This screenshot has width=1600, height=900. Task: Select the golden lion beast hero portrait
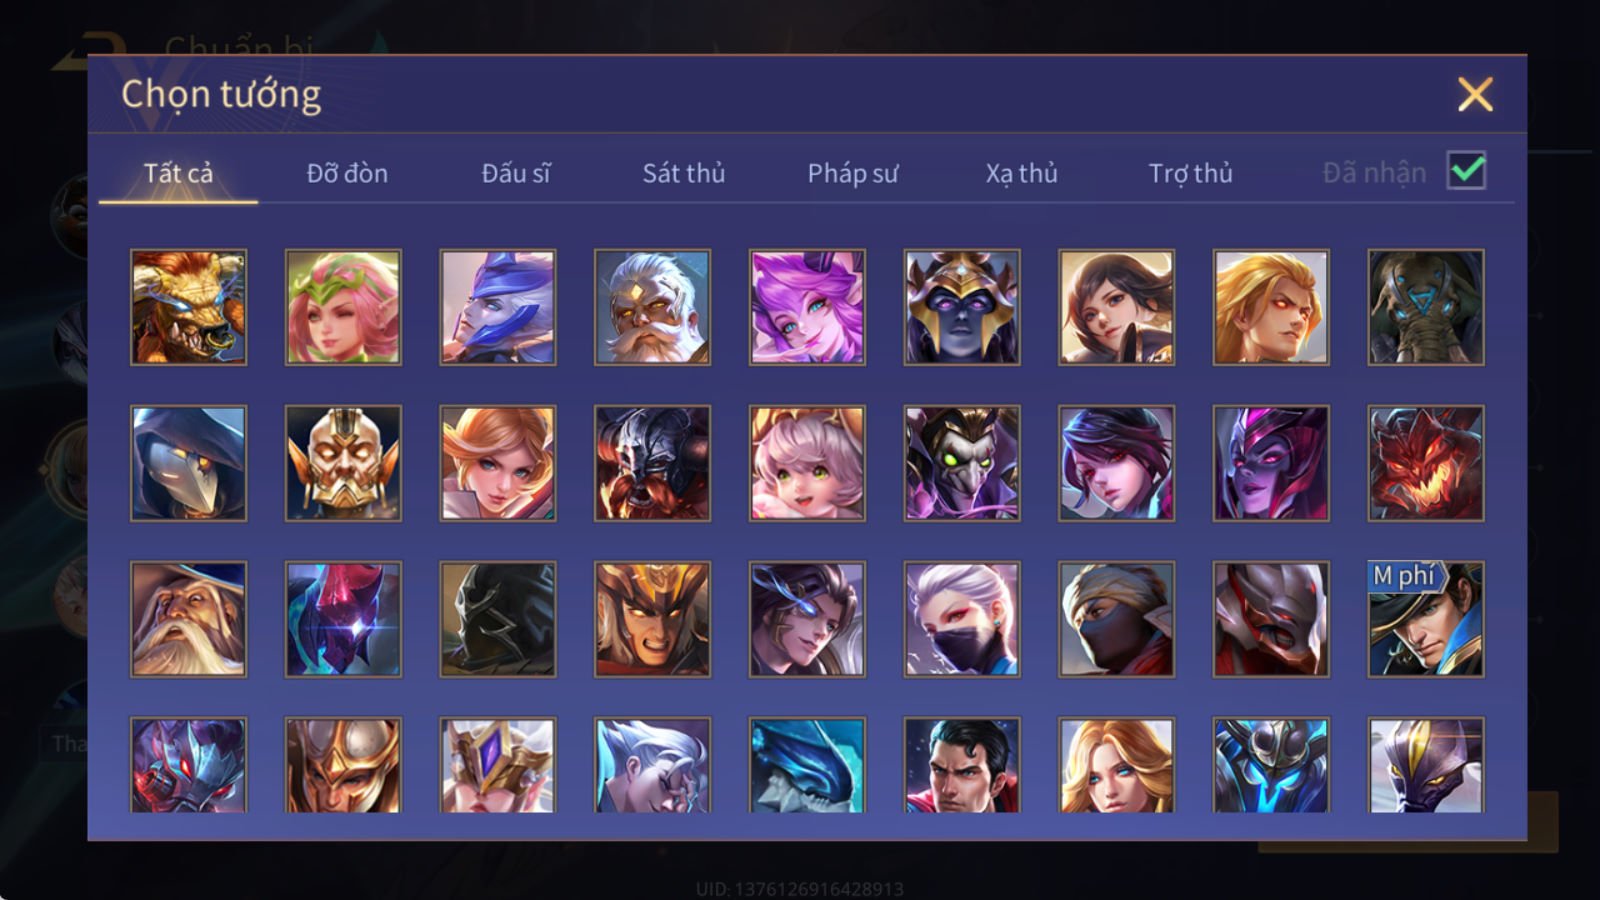[189, 307]
